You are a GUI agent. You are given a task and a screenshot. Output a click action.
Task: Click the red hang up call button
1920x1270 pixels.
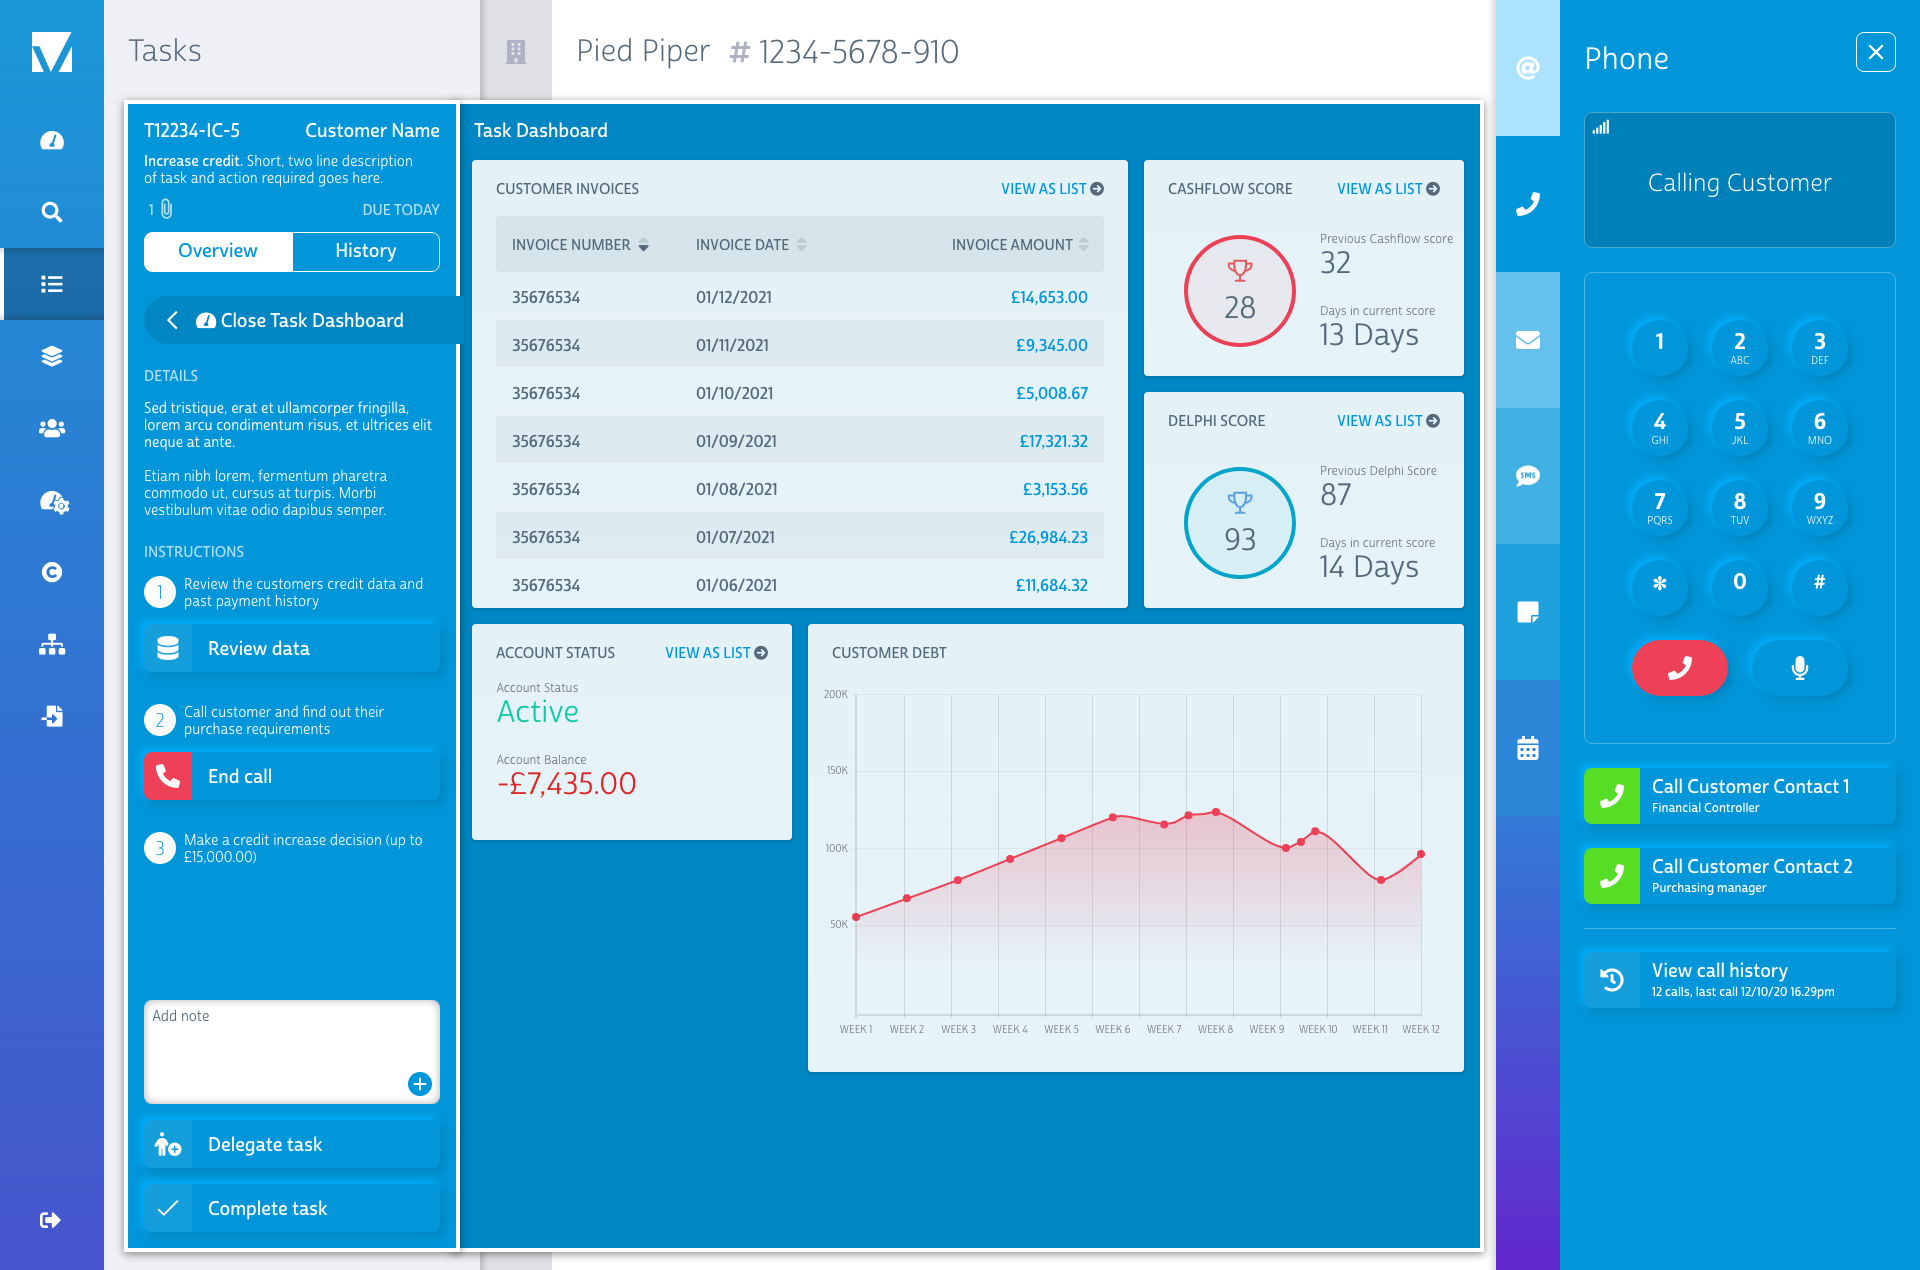point(1679,668)
